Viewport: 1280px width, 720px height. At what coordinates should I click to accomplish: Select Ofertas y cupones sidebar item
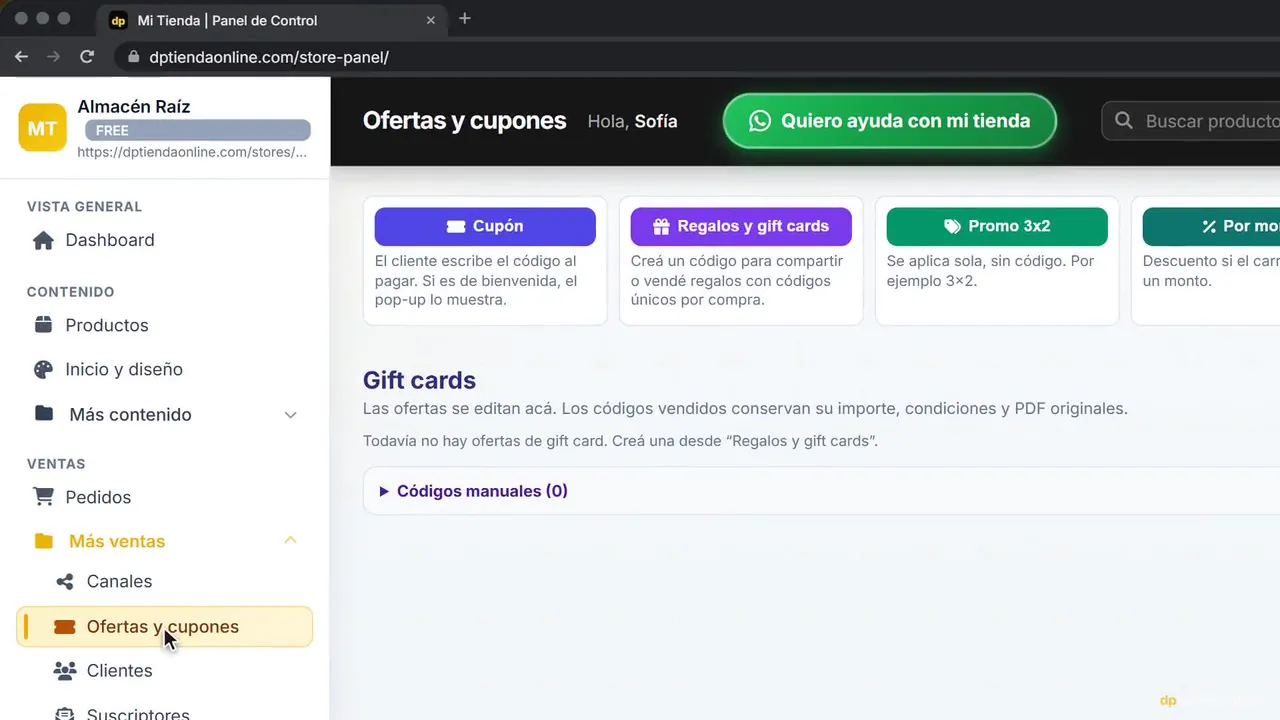tap(165, 627)
